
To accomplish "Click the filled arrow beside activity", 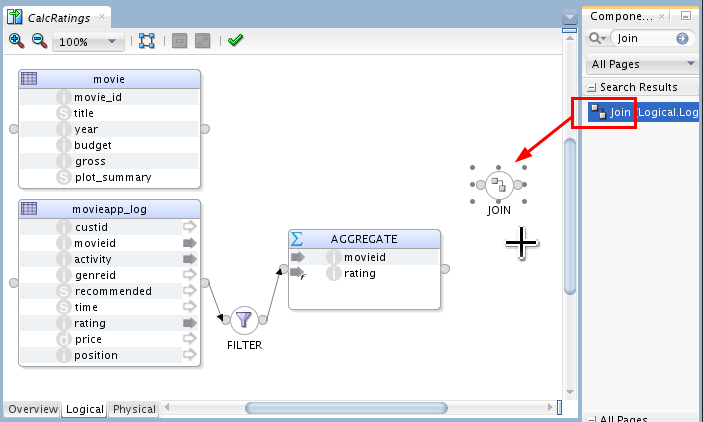I will [190, 259].
